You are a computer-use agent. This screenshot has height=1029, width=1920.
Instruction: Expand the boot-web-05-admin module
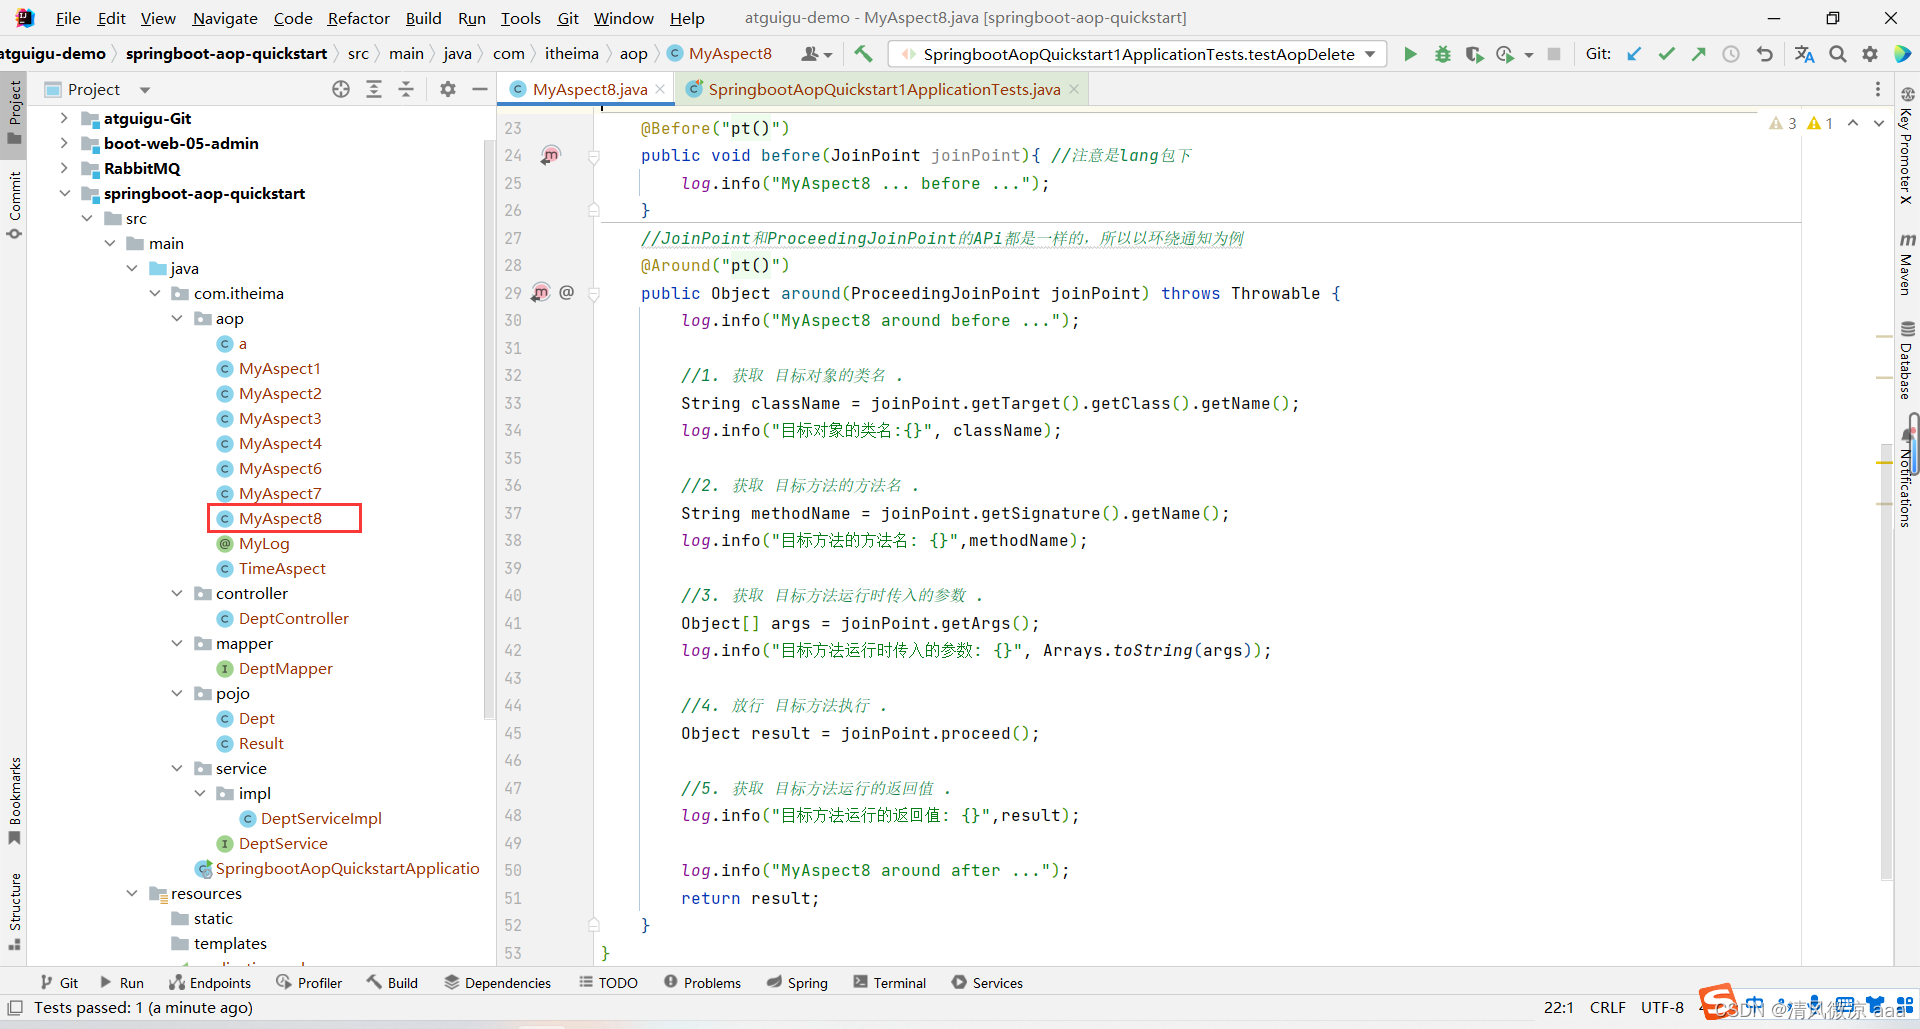click(64, 143)
